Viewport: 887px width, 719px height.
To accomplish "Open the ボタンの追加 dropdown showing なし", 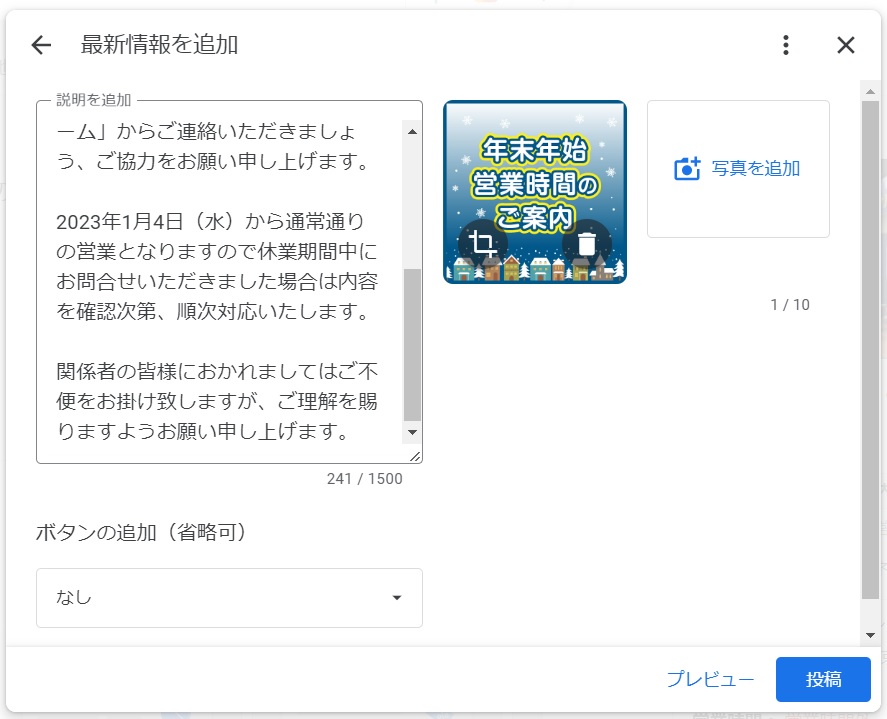I will pyautogui.click(x=229, y=598).
